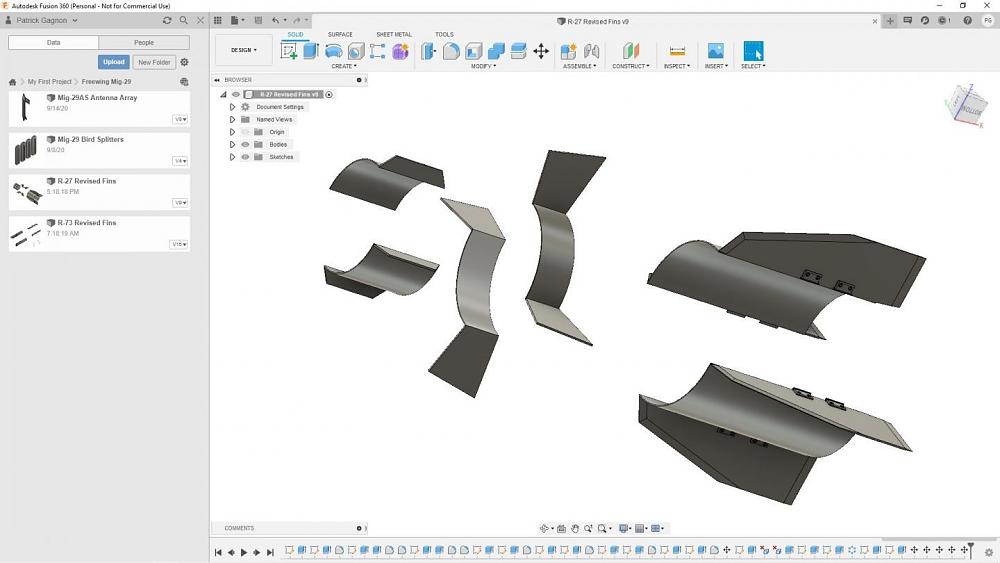Select the Fillet tool
The height and width of the screenshot is (563, 1000).
451,51
